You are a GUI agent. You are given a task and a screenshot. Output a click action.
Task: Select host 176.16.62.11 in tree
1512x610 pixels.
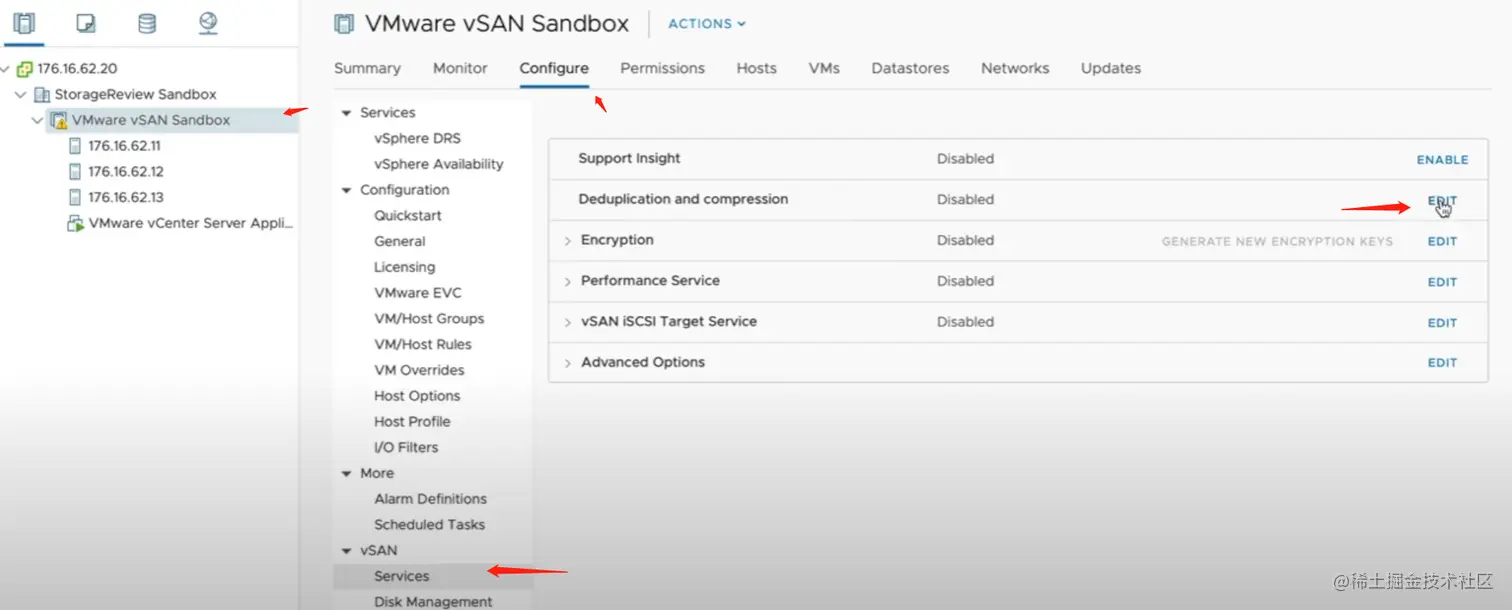125,146
